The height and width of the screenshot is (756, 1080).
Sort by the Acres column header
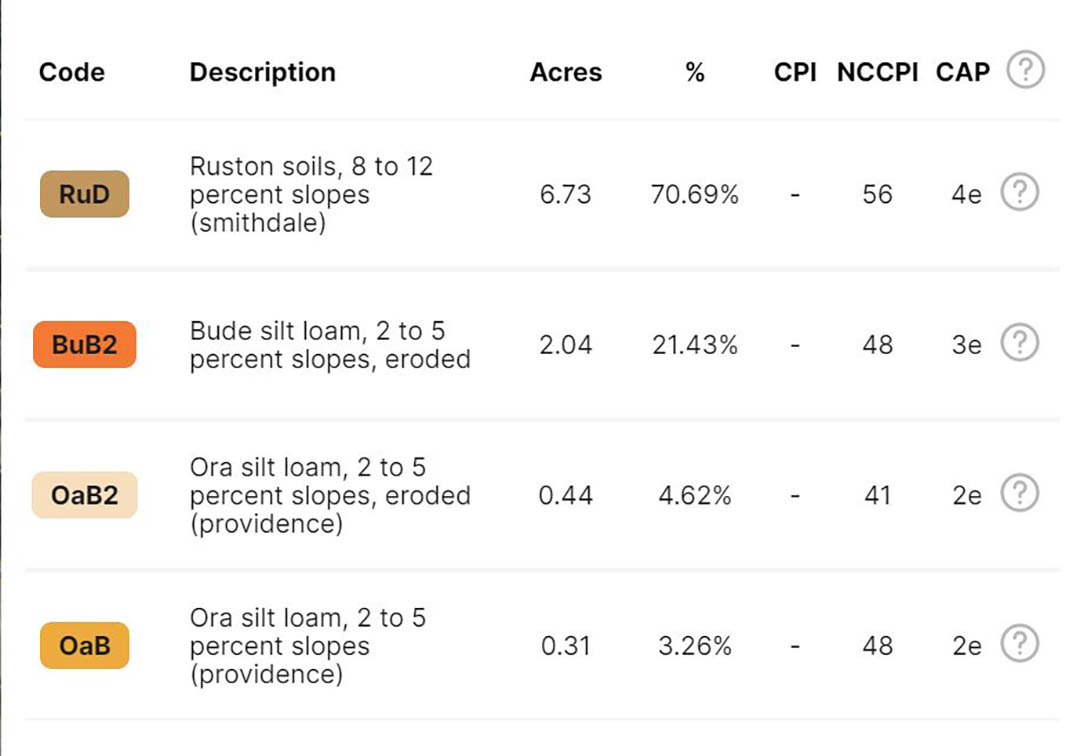click(x=565, y=72)
